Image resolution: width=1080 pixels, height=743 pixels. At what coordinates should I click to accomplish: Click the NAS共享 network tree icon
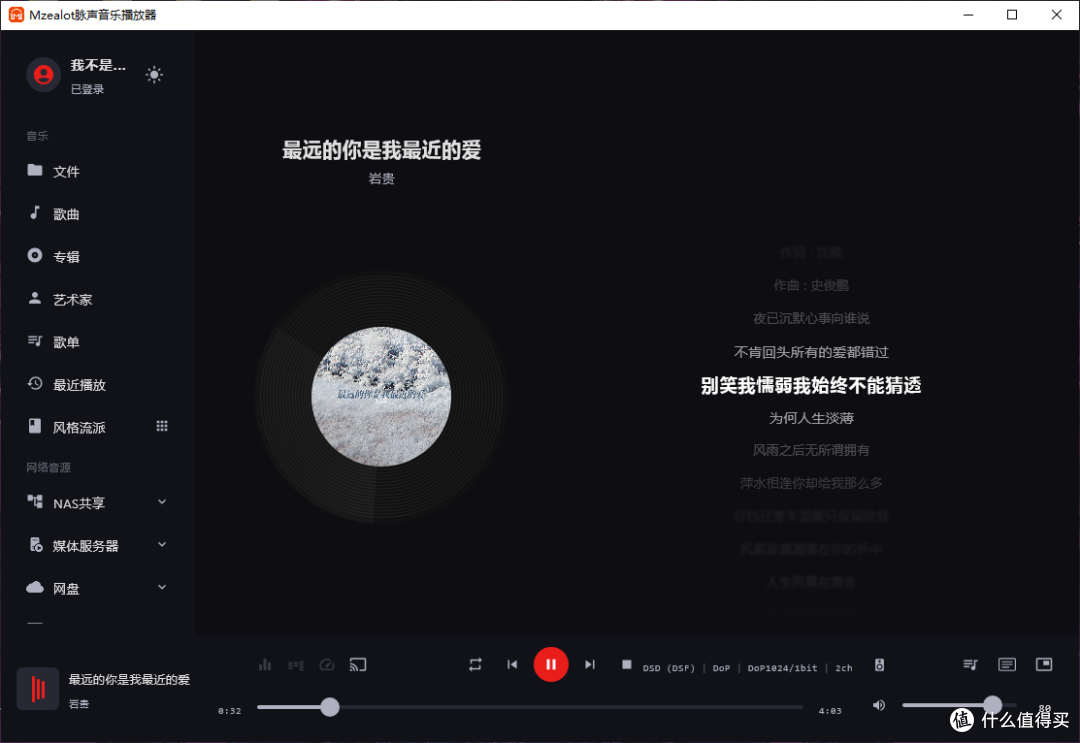pos(34,501)
